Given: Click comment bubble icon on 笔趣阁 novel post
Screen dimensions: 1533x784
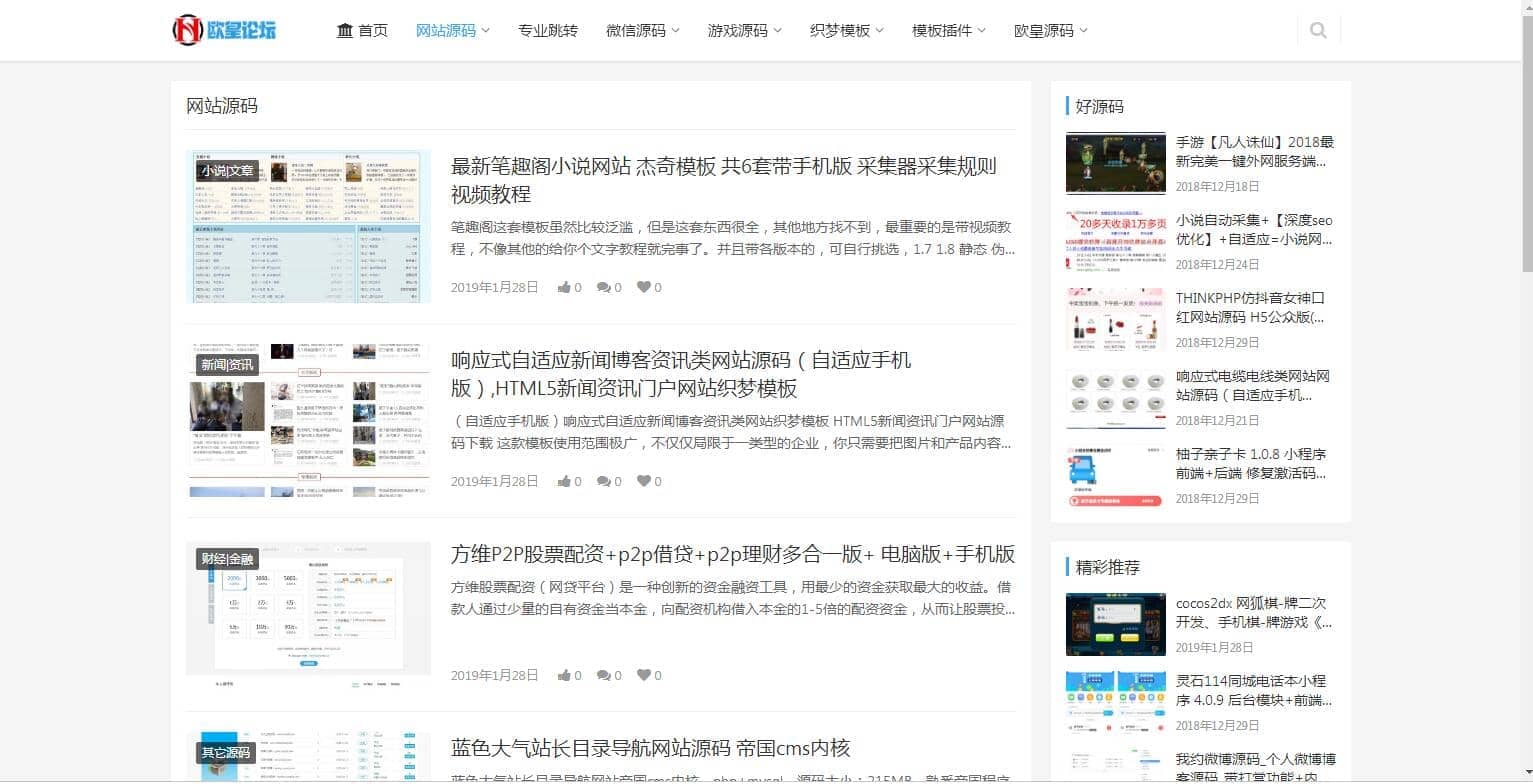Looking at the screenshot, I should tap(604, 288).
